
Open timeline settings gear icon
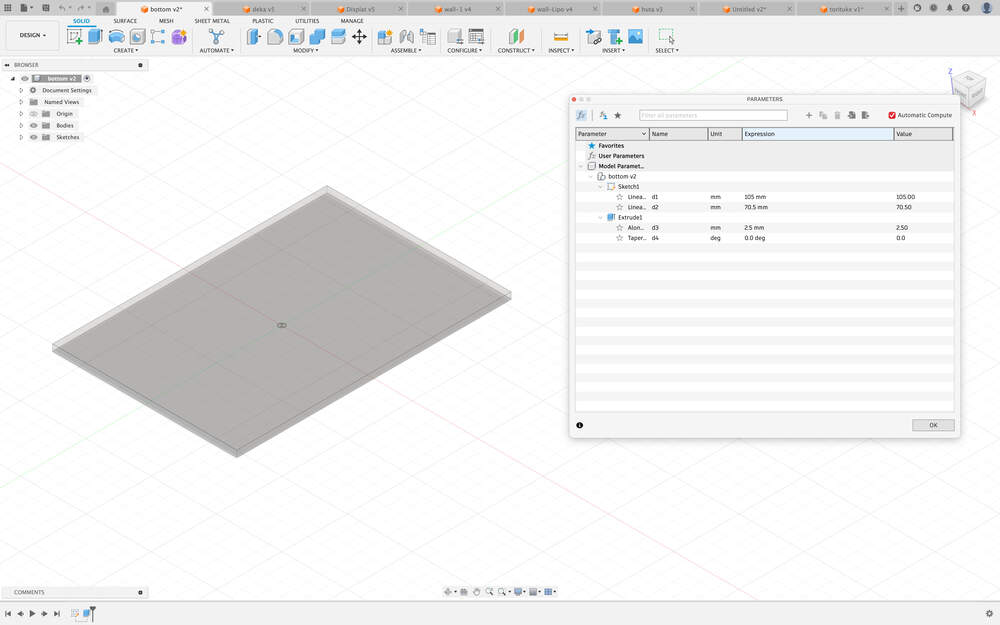[x=989, y=614]
